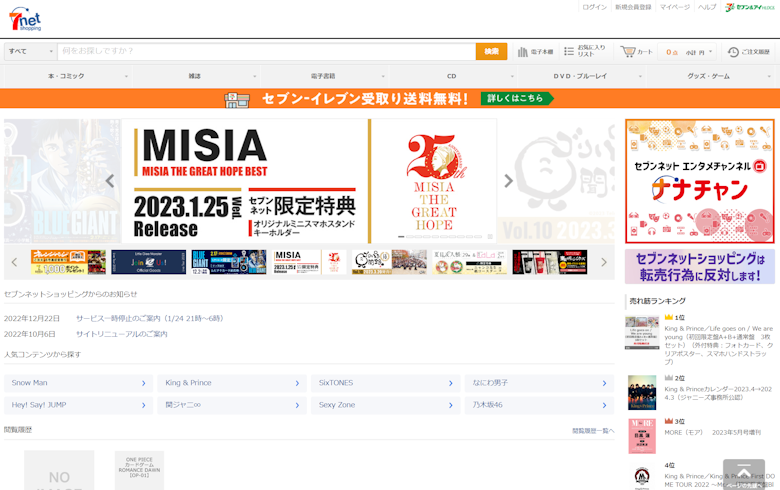Click the green 詳しくはこちら button
780x490 pixels.
click(x=516, y=98)
